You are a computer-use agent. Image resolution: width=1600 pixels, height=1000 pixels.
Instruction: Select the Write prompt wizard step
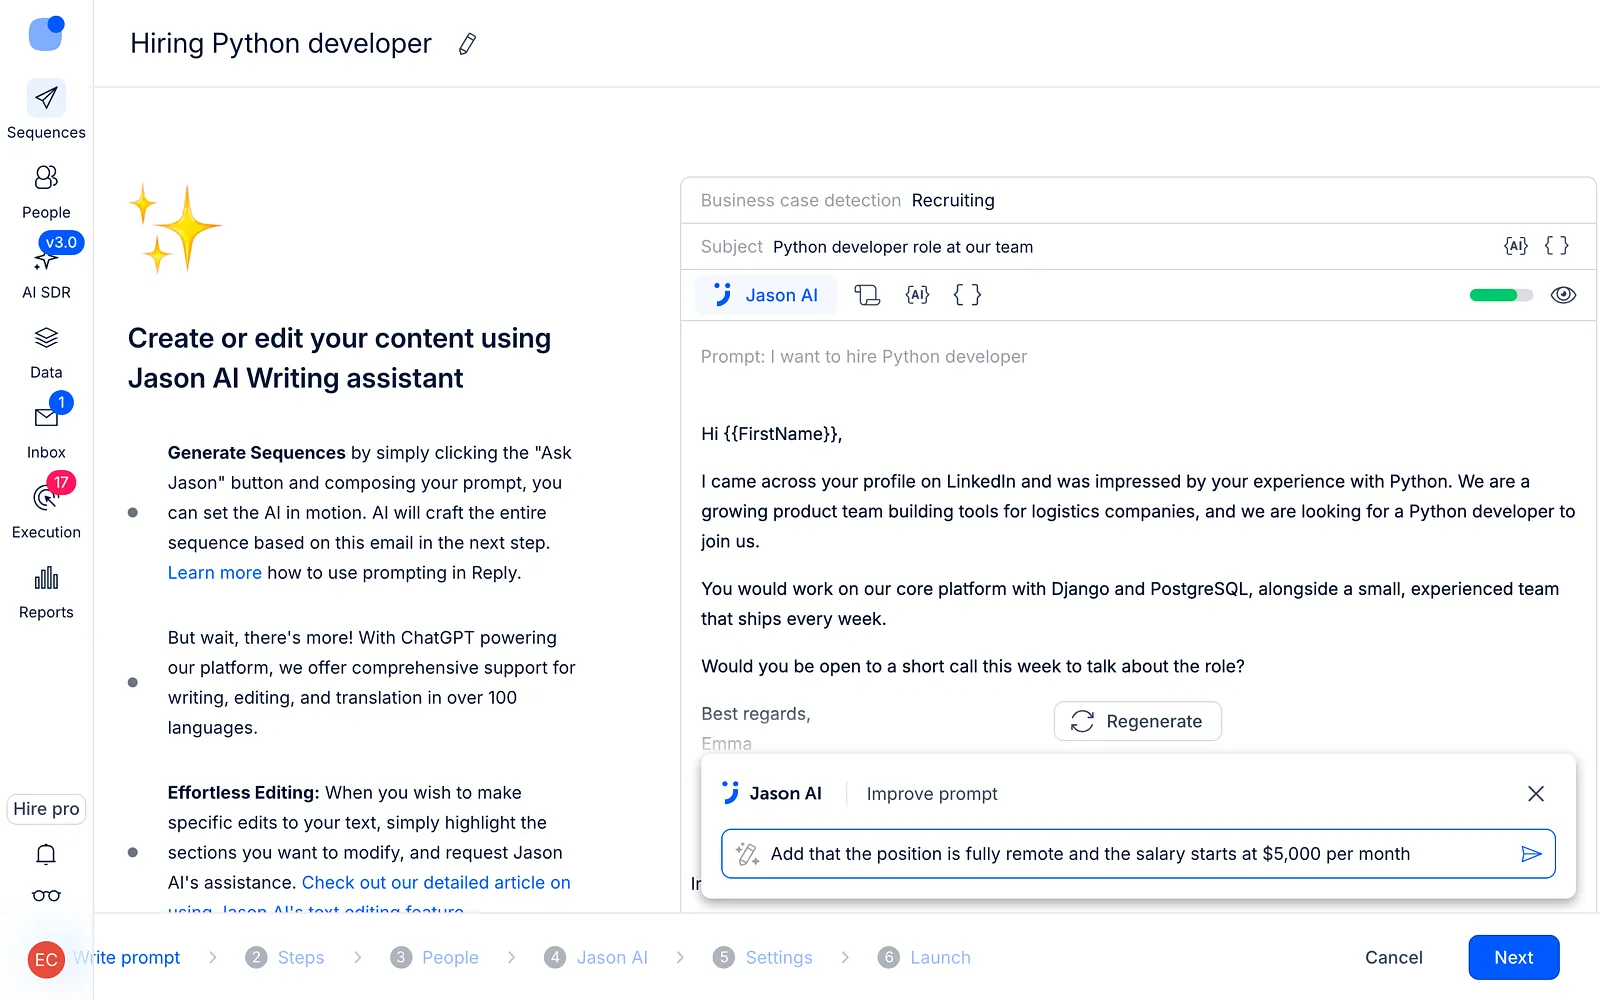point(126,958)
